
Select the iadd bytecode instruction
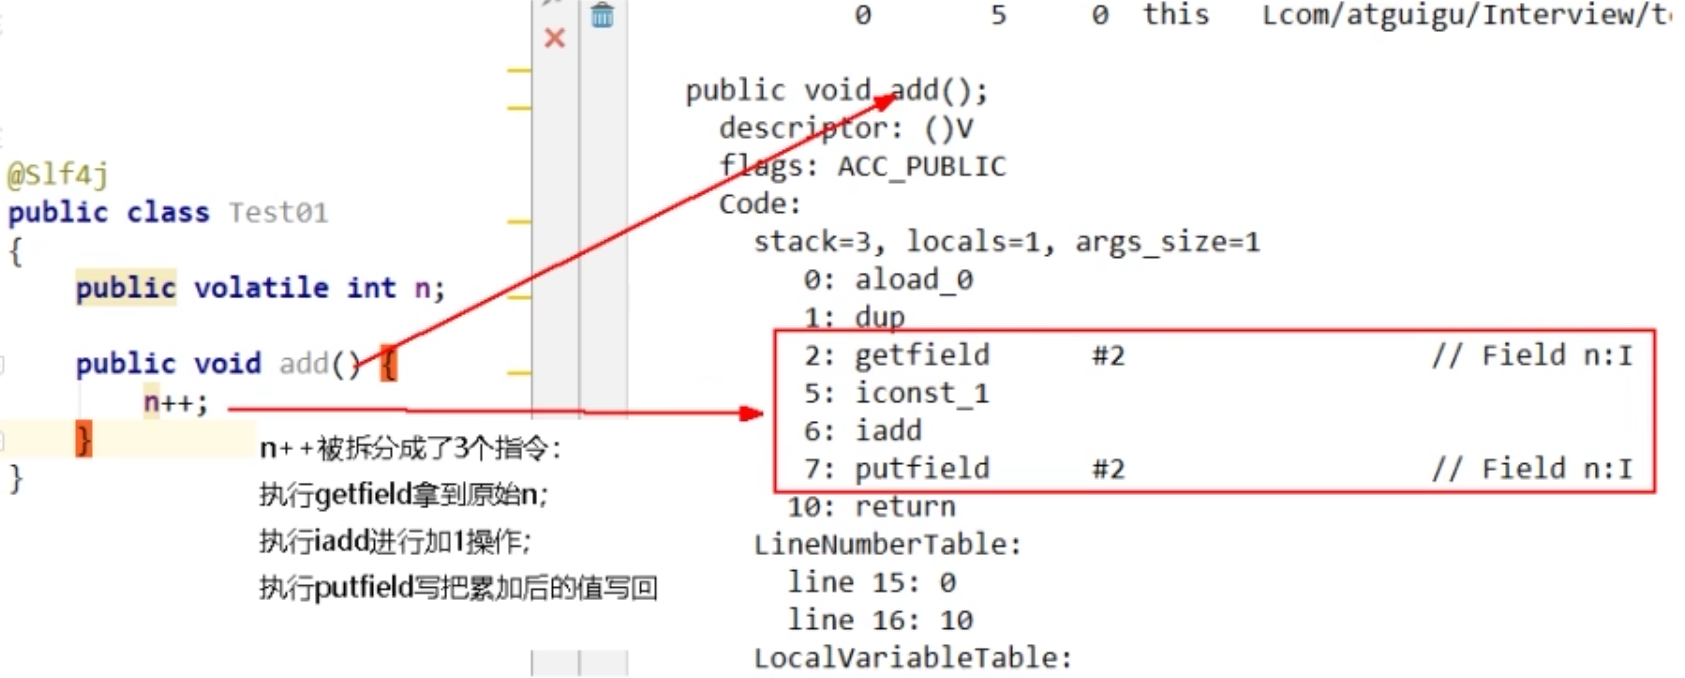[x=888, y=431]
